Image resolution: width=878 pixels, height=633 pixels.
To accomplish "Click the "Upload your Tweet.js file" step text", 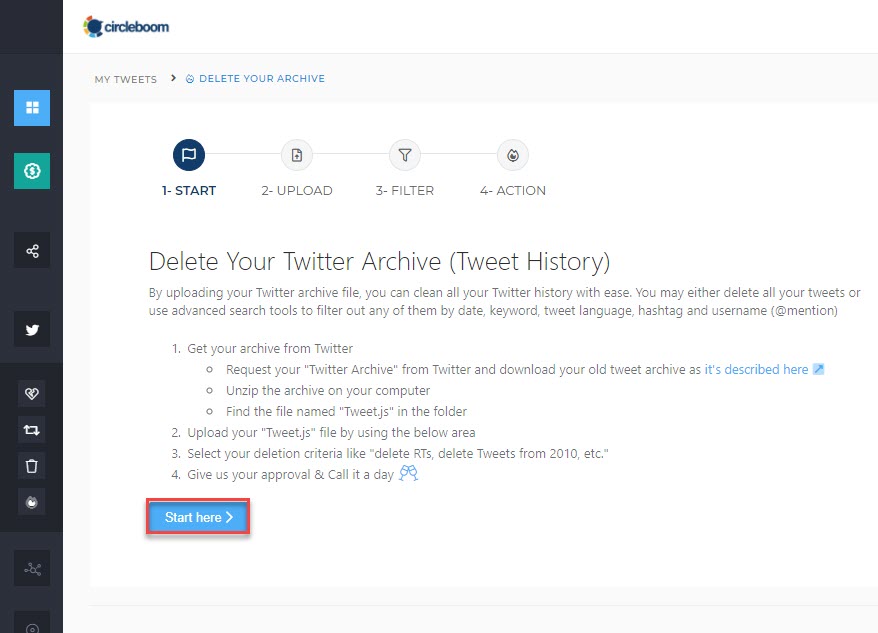I will pos(331,432).
